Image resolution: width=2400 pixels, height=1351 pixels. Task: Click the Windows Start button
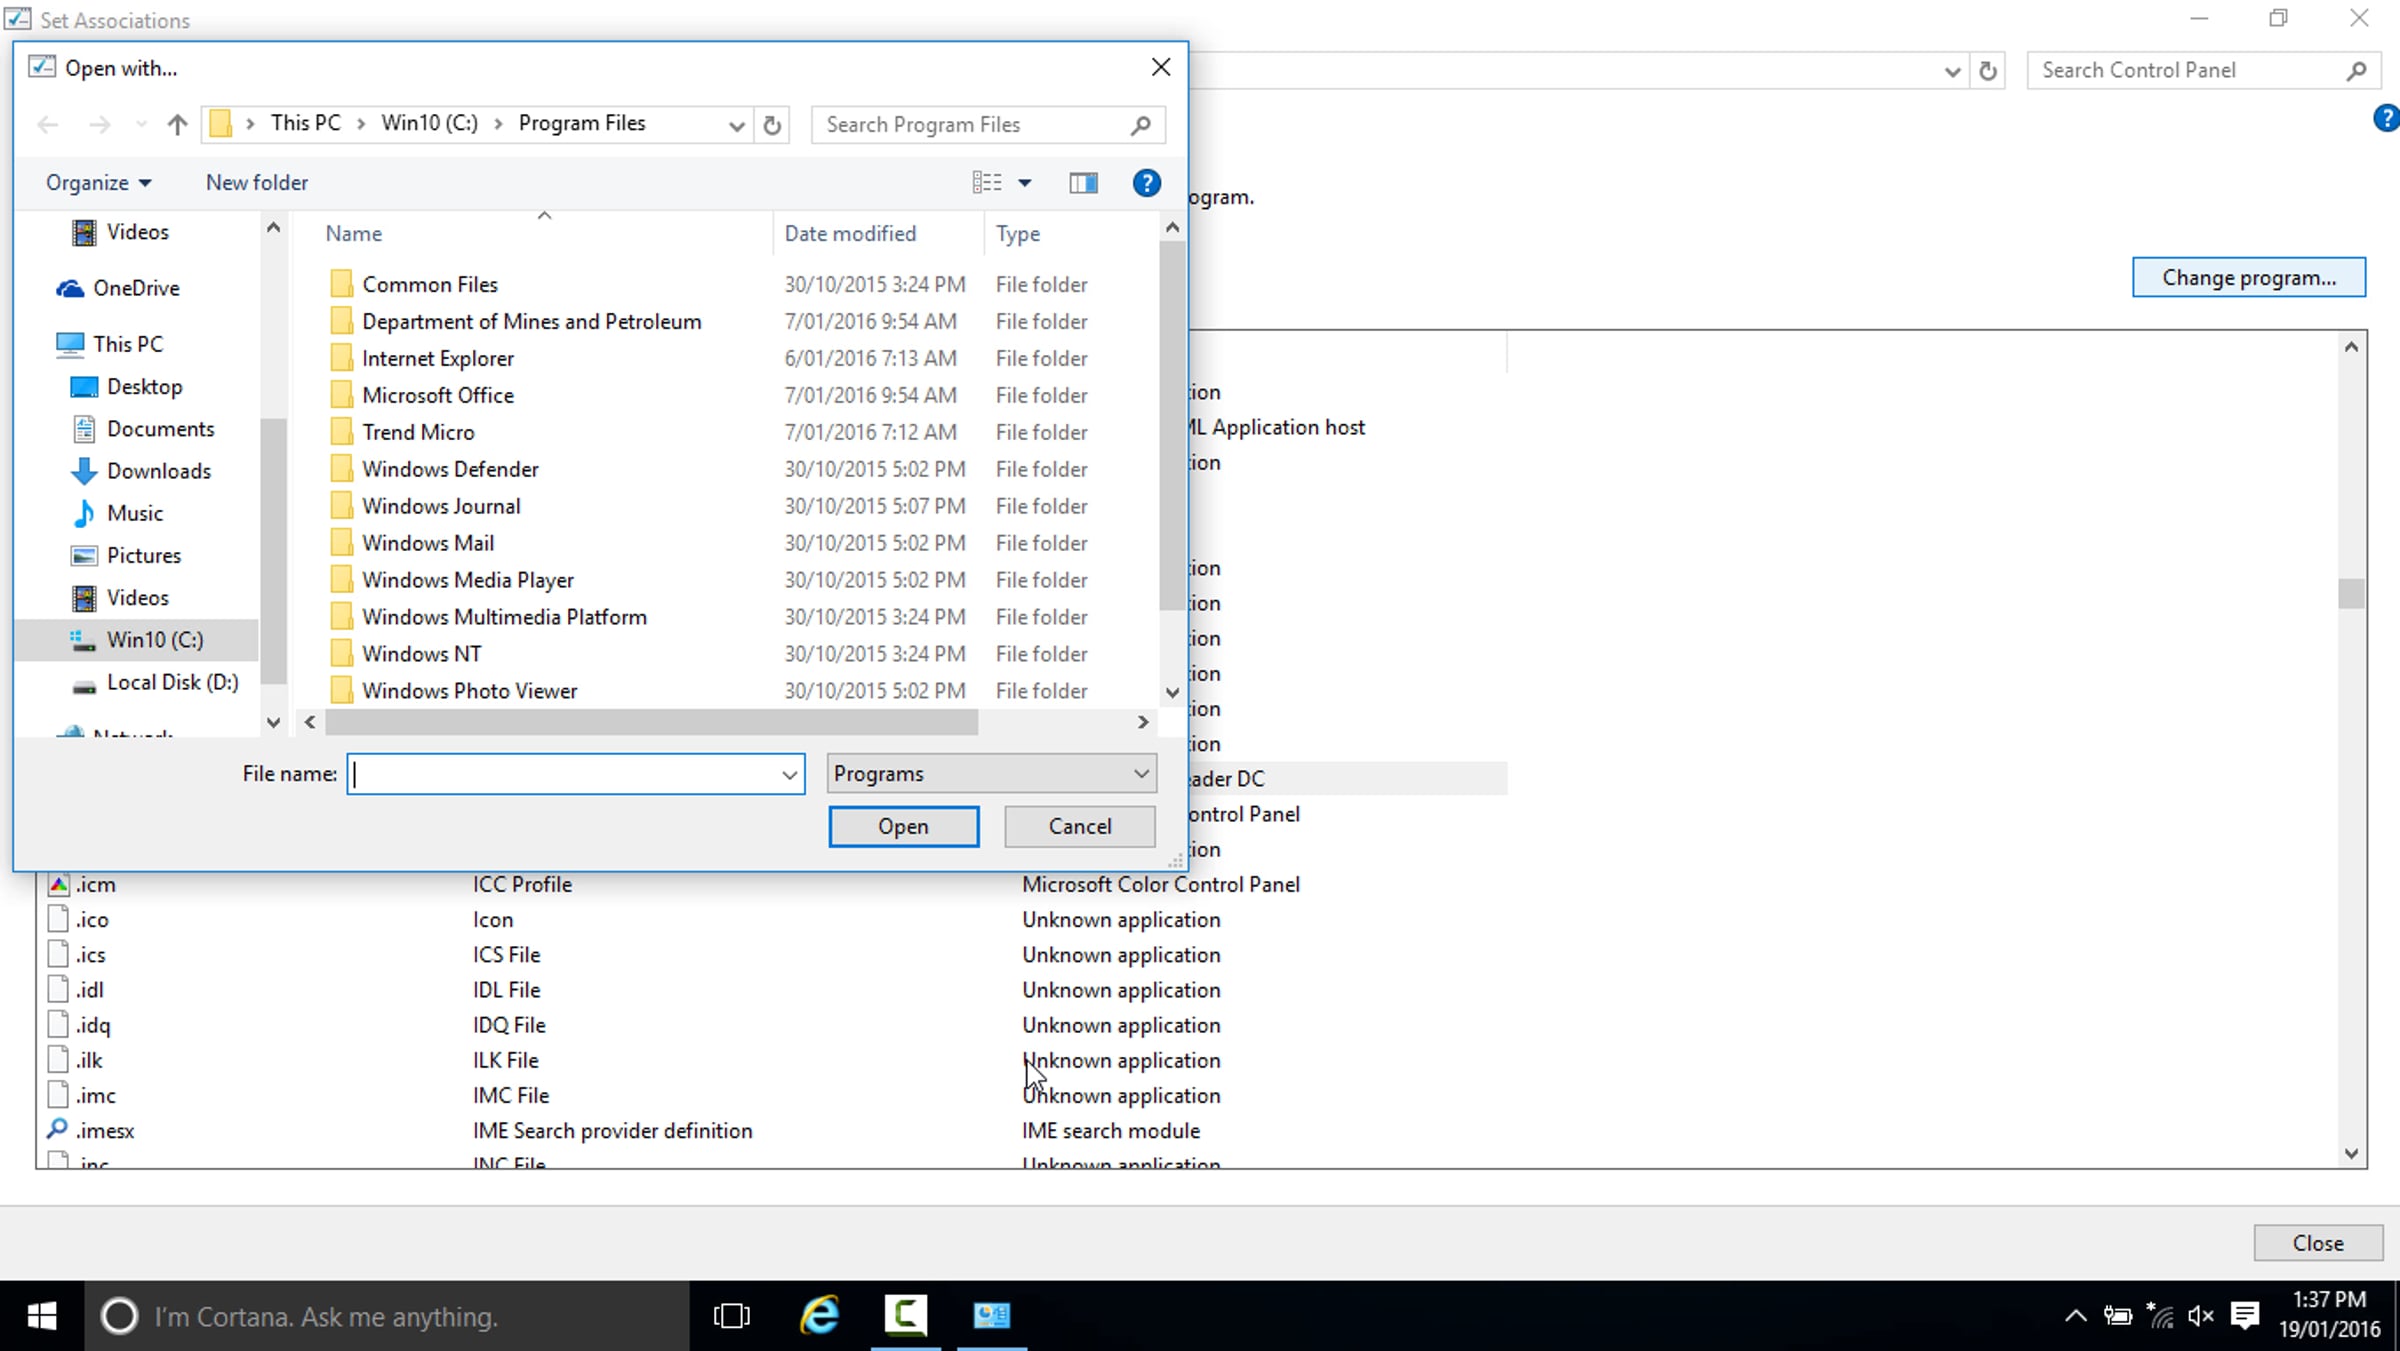(41, 1316)
